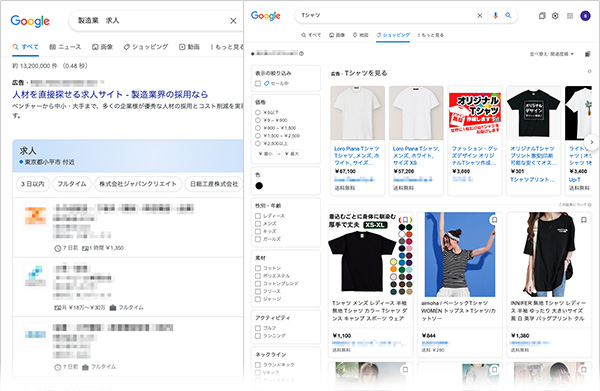
Task: Check the ランニング activity filter
Action: [258, 336]
